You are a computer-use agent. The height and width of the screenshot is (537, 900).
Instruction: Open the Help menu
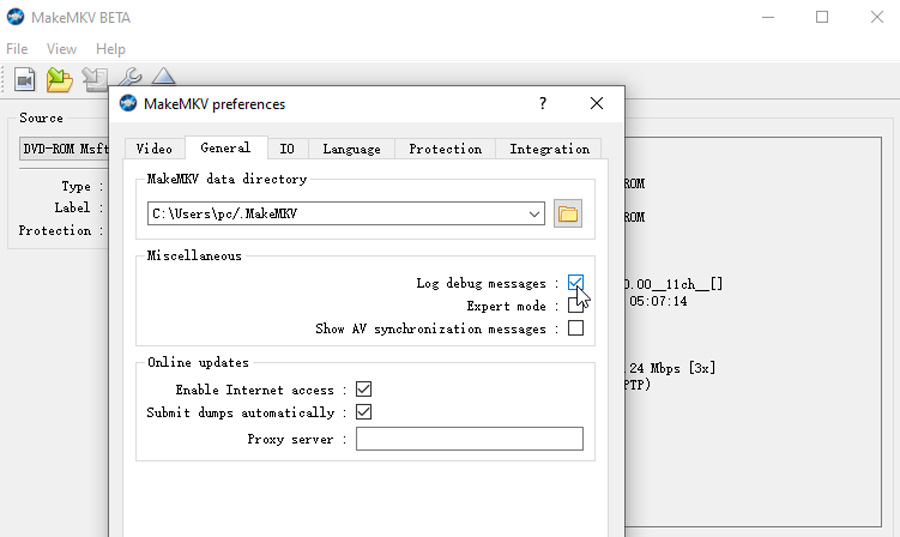click(x=110, y=49)
